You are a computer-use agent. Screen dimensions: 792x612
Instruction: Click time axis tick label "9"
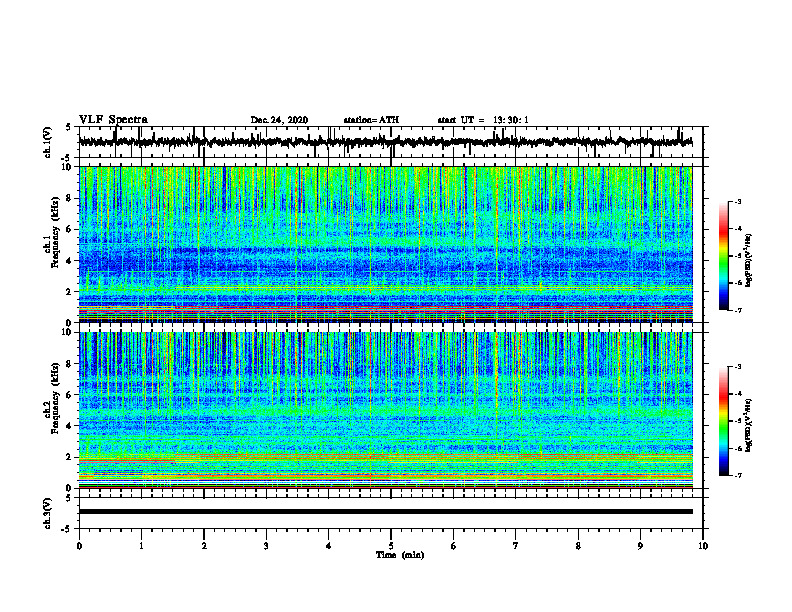(640, 546)
